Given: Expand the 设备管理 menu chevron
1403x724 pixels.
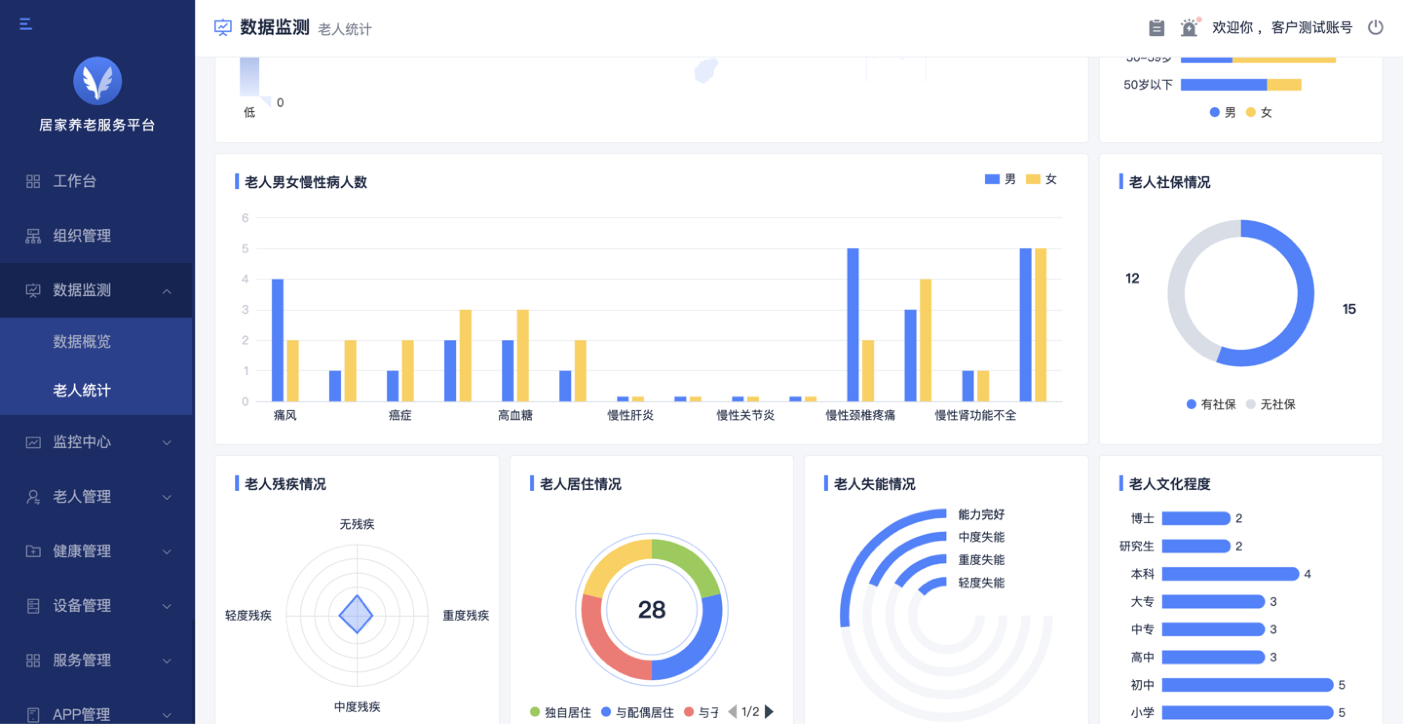Looking at the screenshot, I should pos(167,606).
